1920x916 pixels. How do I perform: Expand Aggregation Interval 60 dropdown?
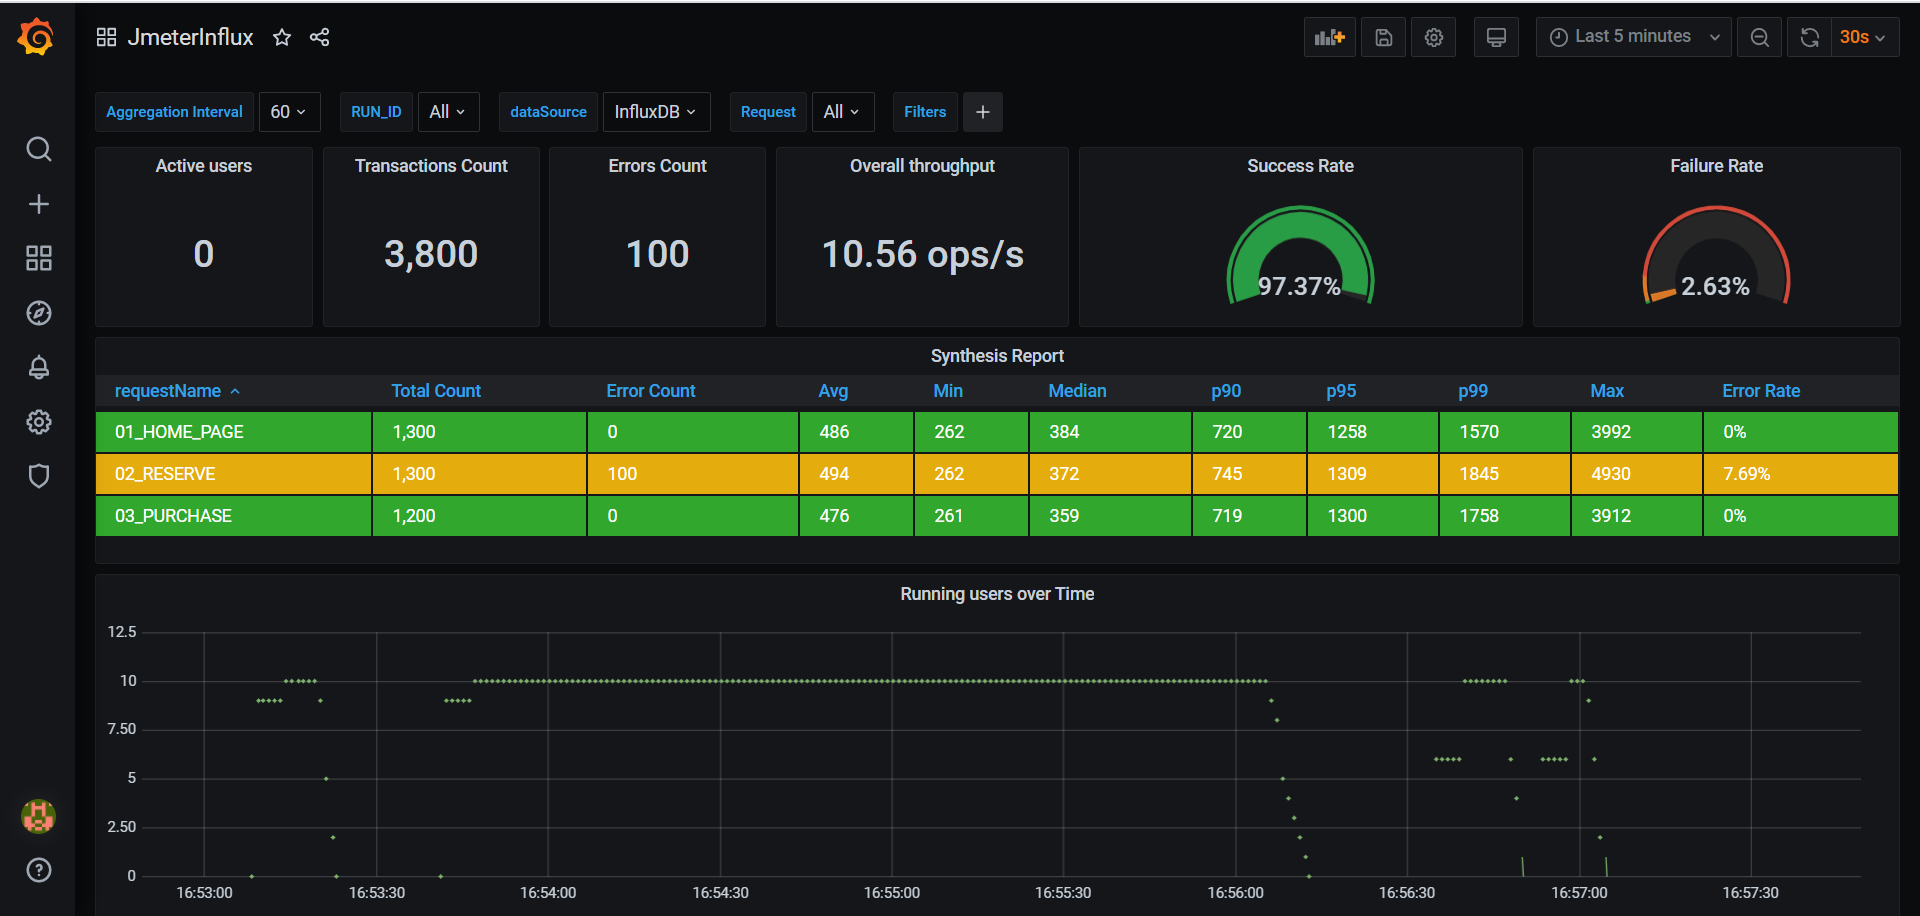click(289, 112)
